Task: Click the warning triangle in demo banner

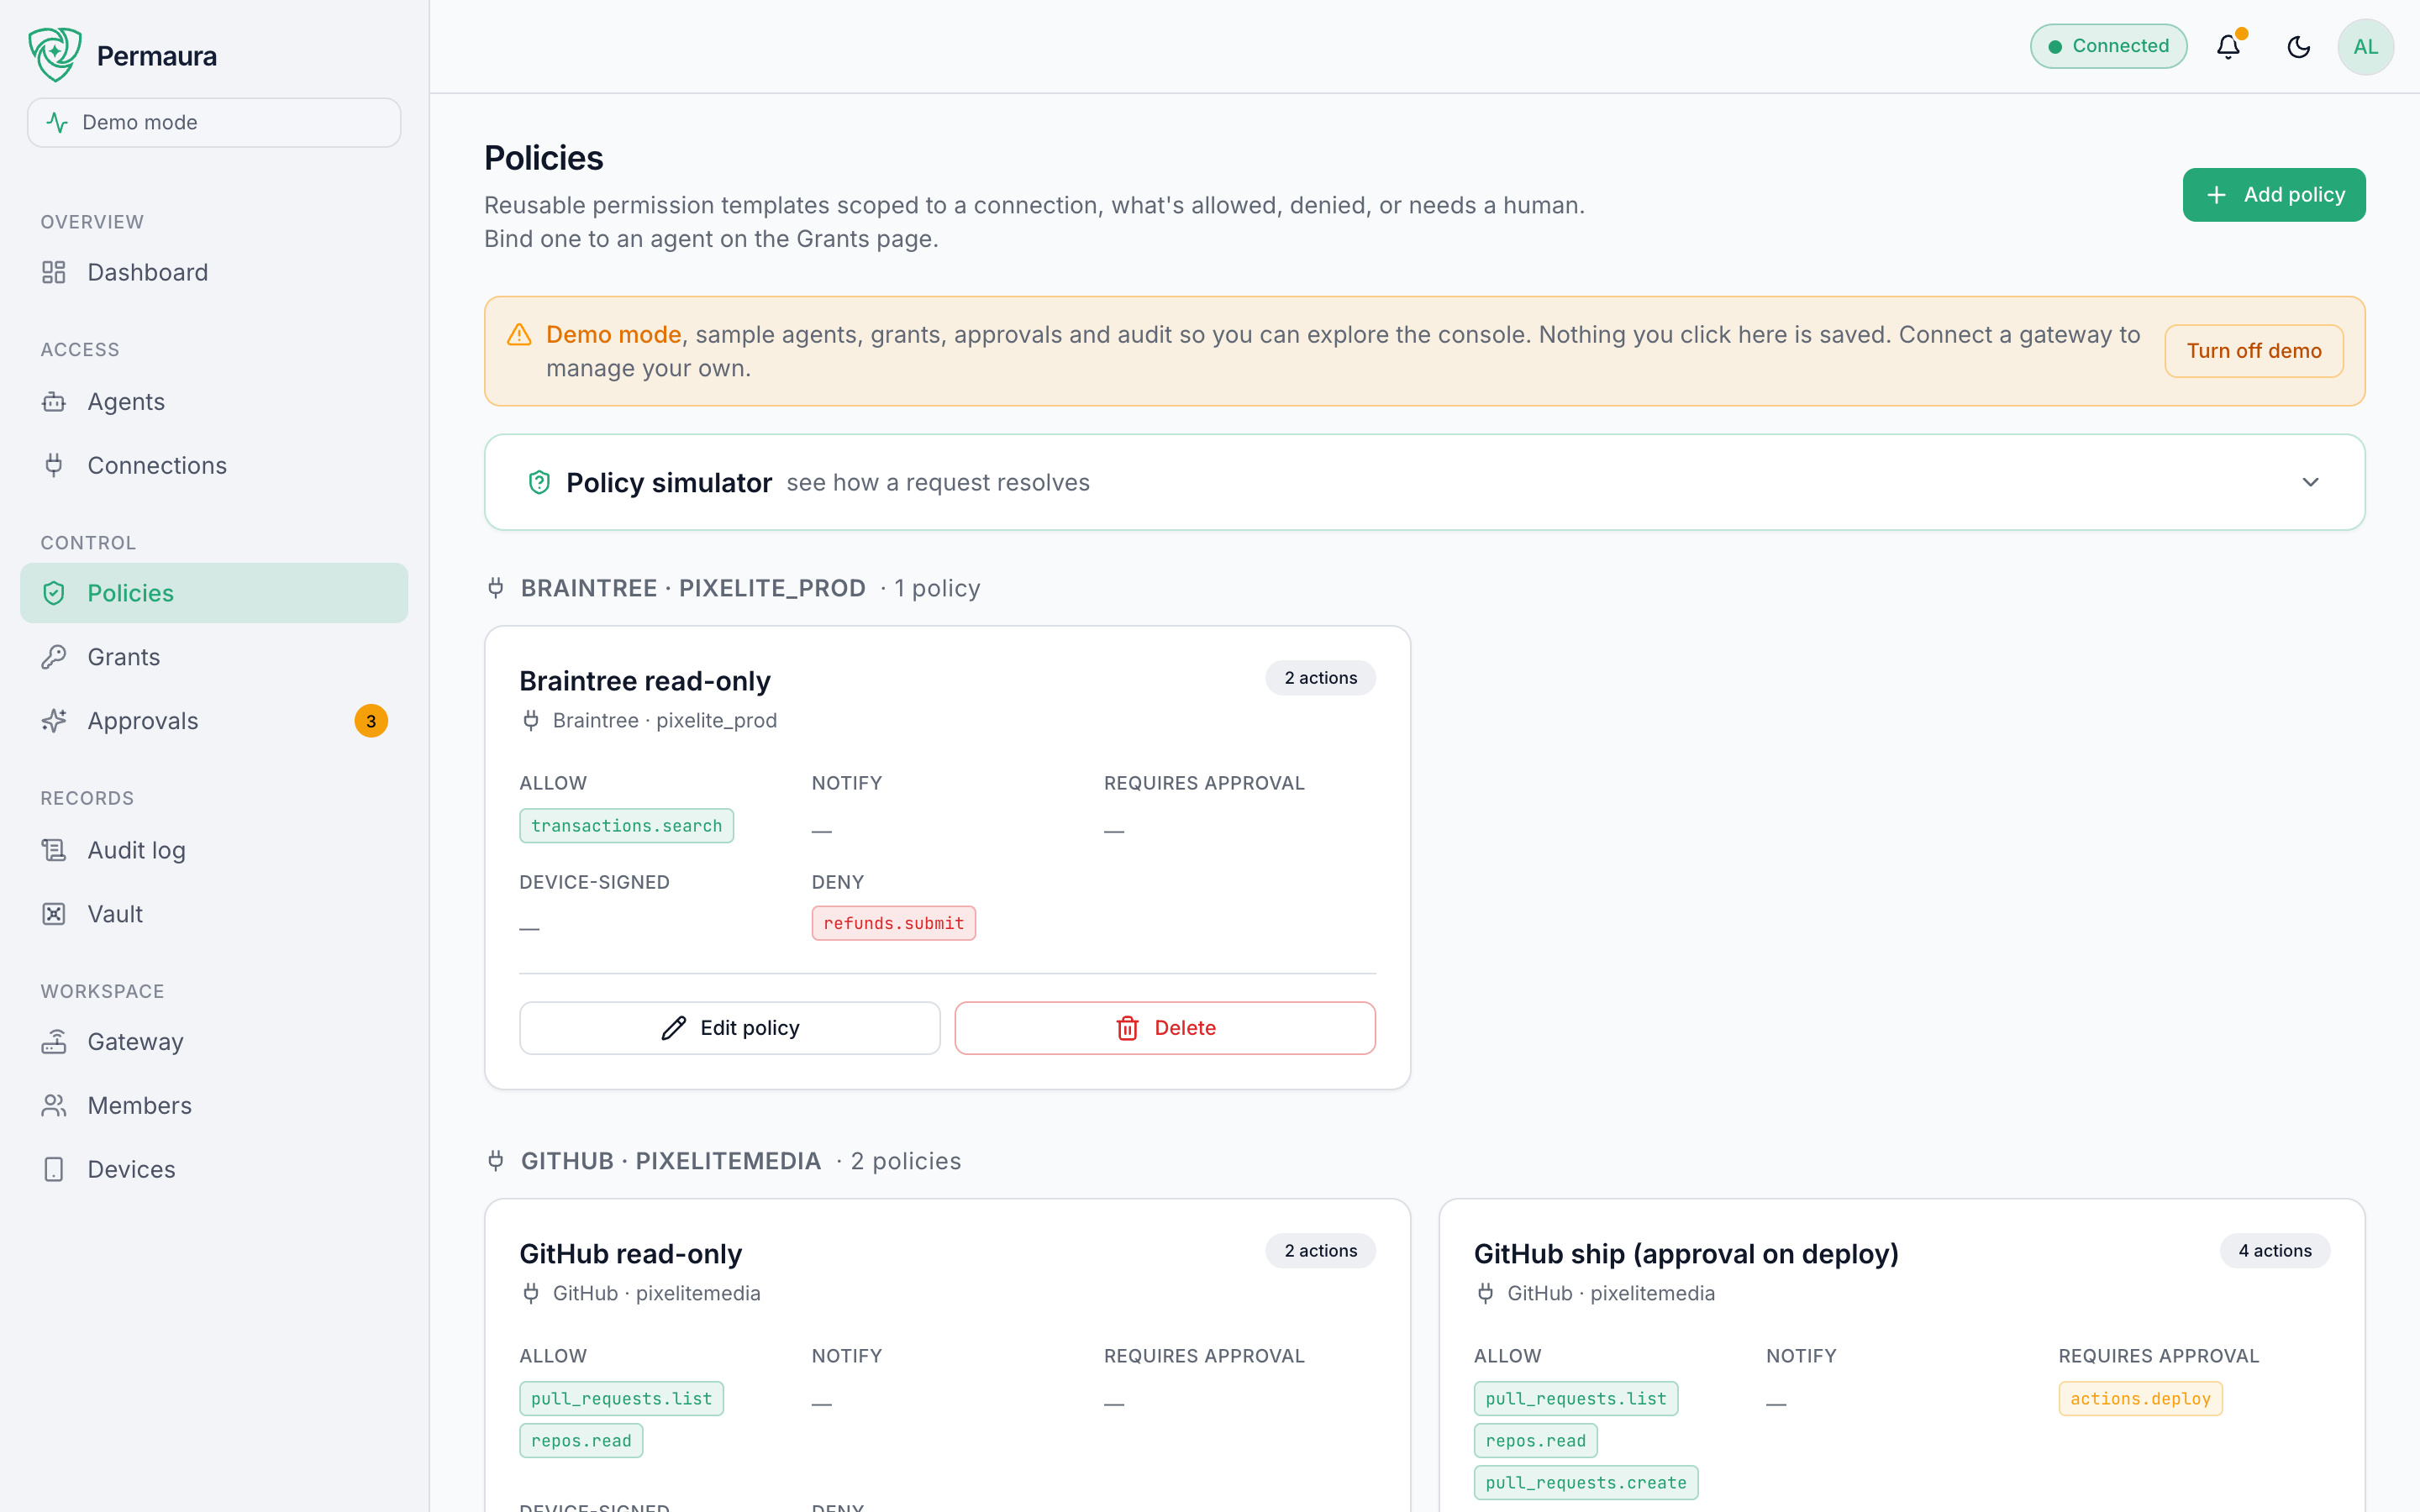Action: [519, 335]
